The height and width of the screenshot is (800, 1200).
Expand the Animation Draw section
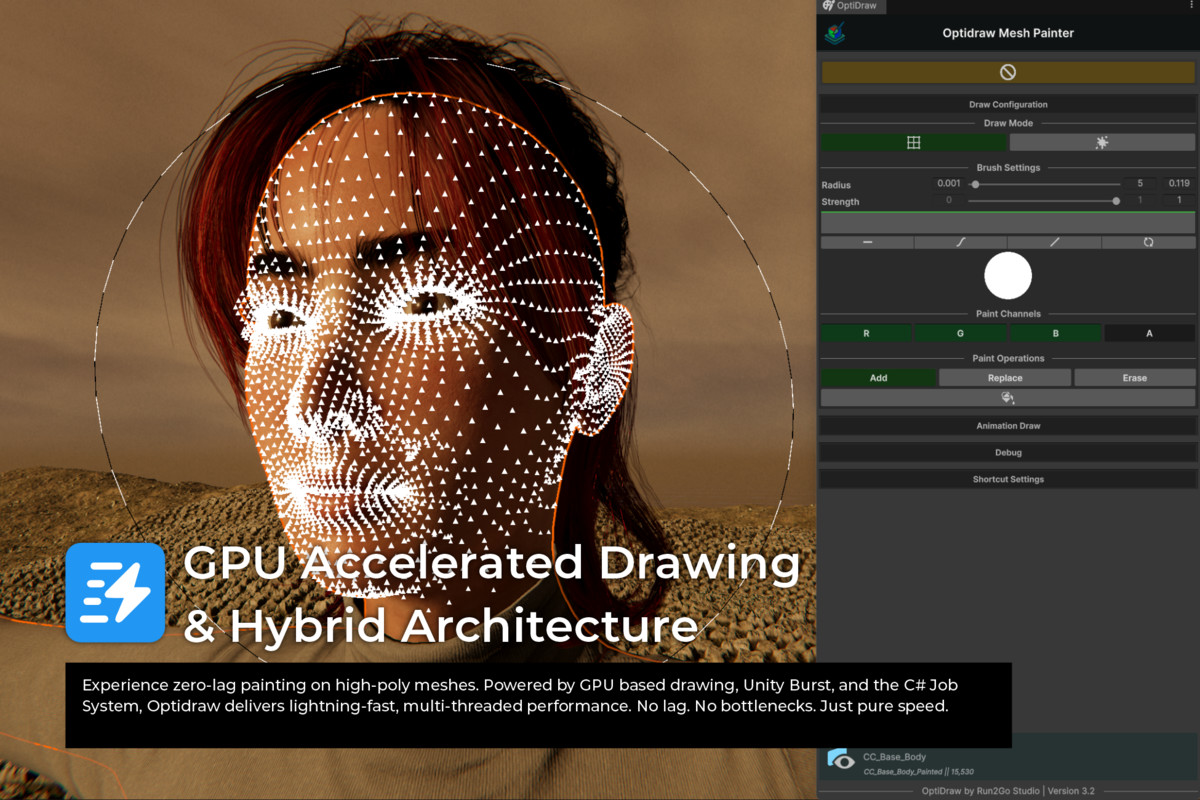tap(1008, 426)
